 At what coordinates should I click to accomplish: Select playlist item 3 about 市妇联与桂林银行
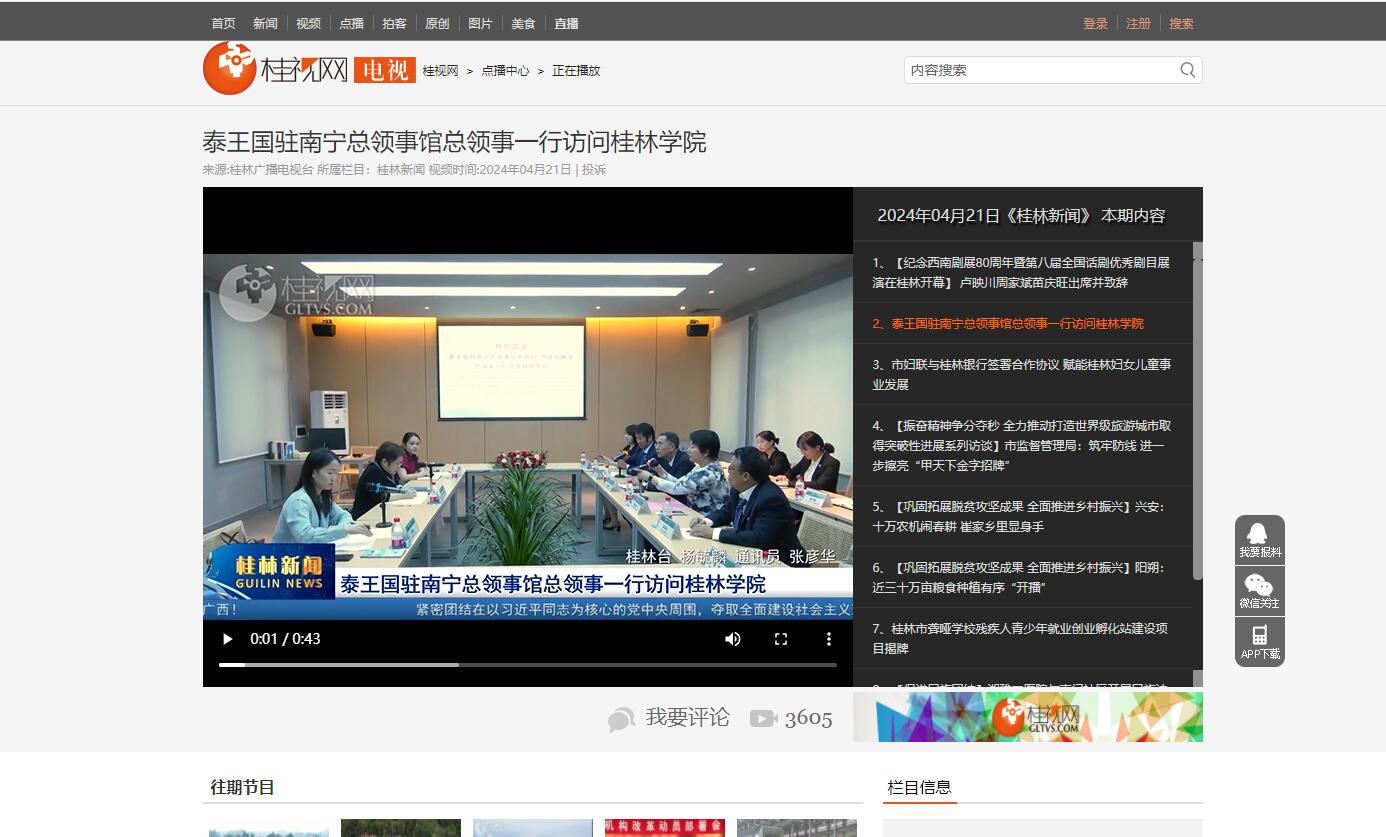tap(1021, 374)
